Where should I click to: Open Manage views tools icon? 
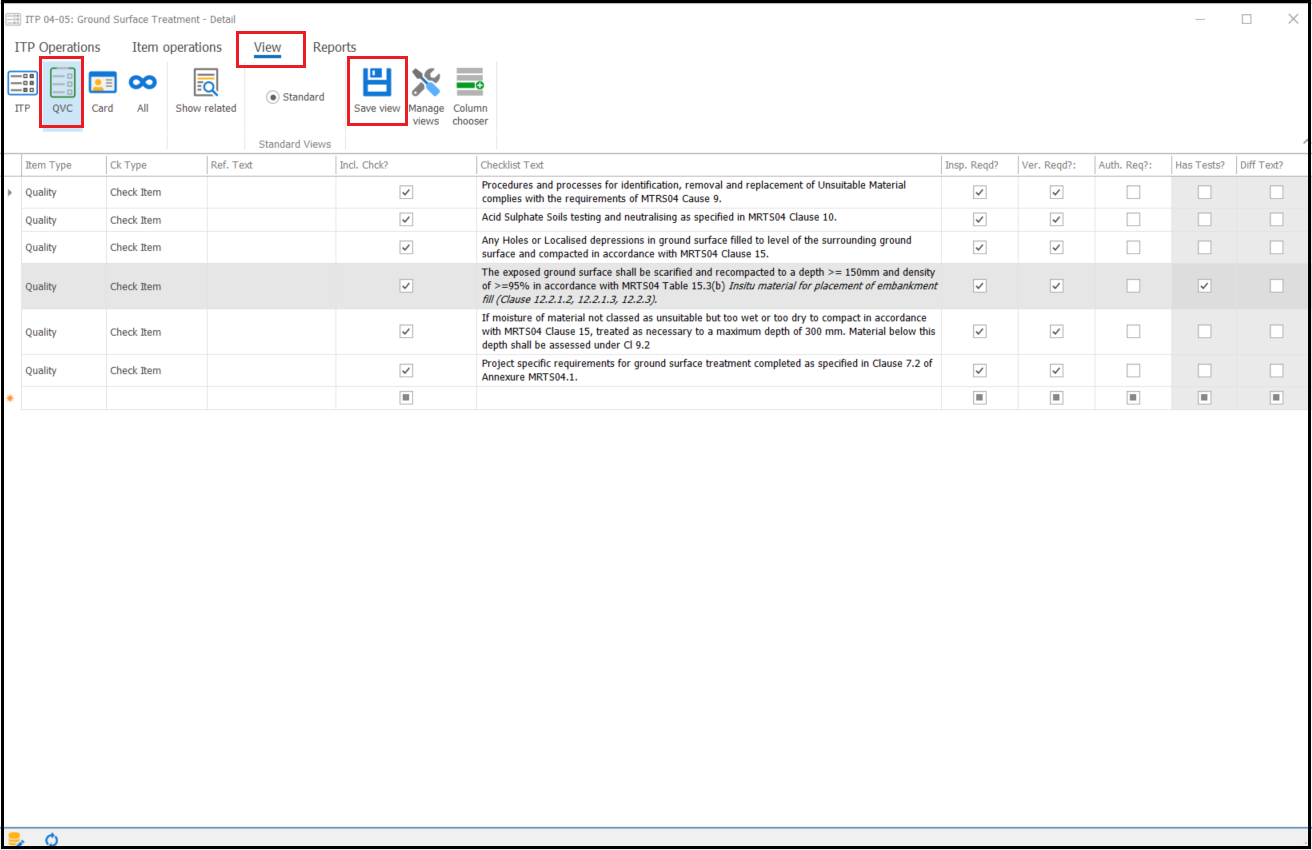click(426, 85)
